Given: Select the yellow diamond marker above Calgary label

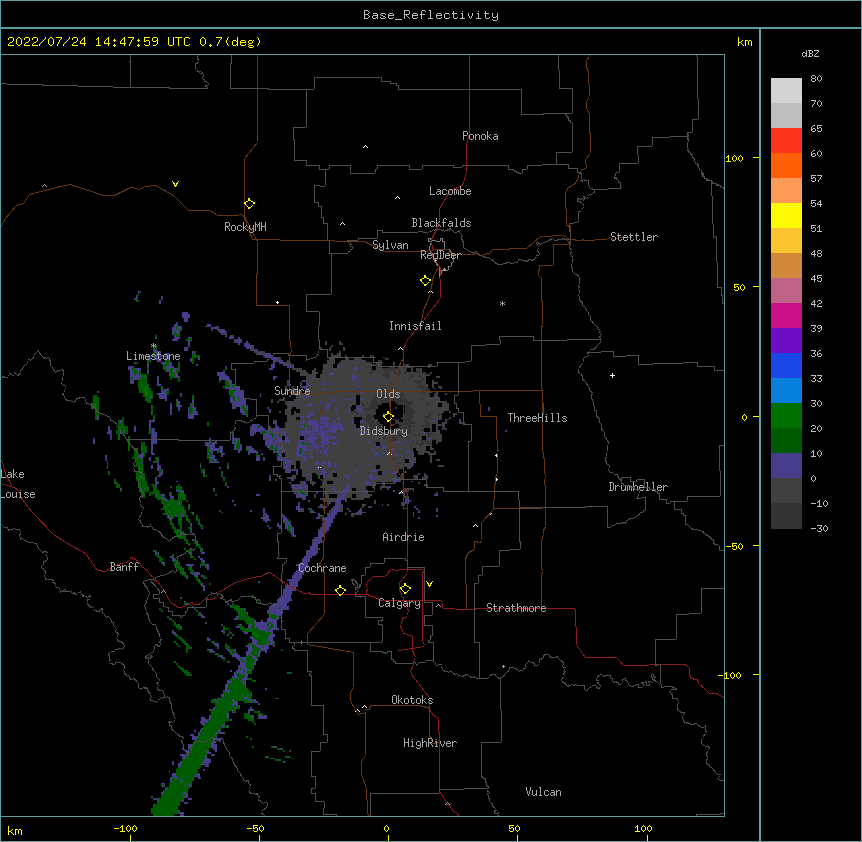Looking at the screenshot, I should pos(405,589).
